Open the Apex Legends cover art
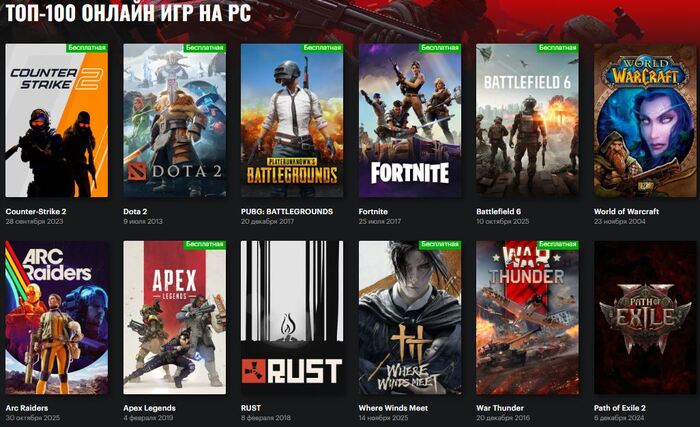The image size is (700, 427). [175, 318]
